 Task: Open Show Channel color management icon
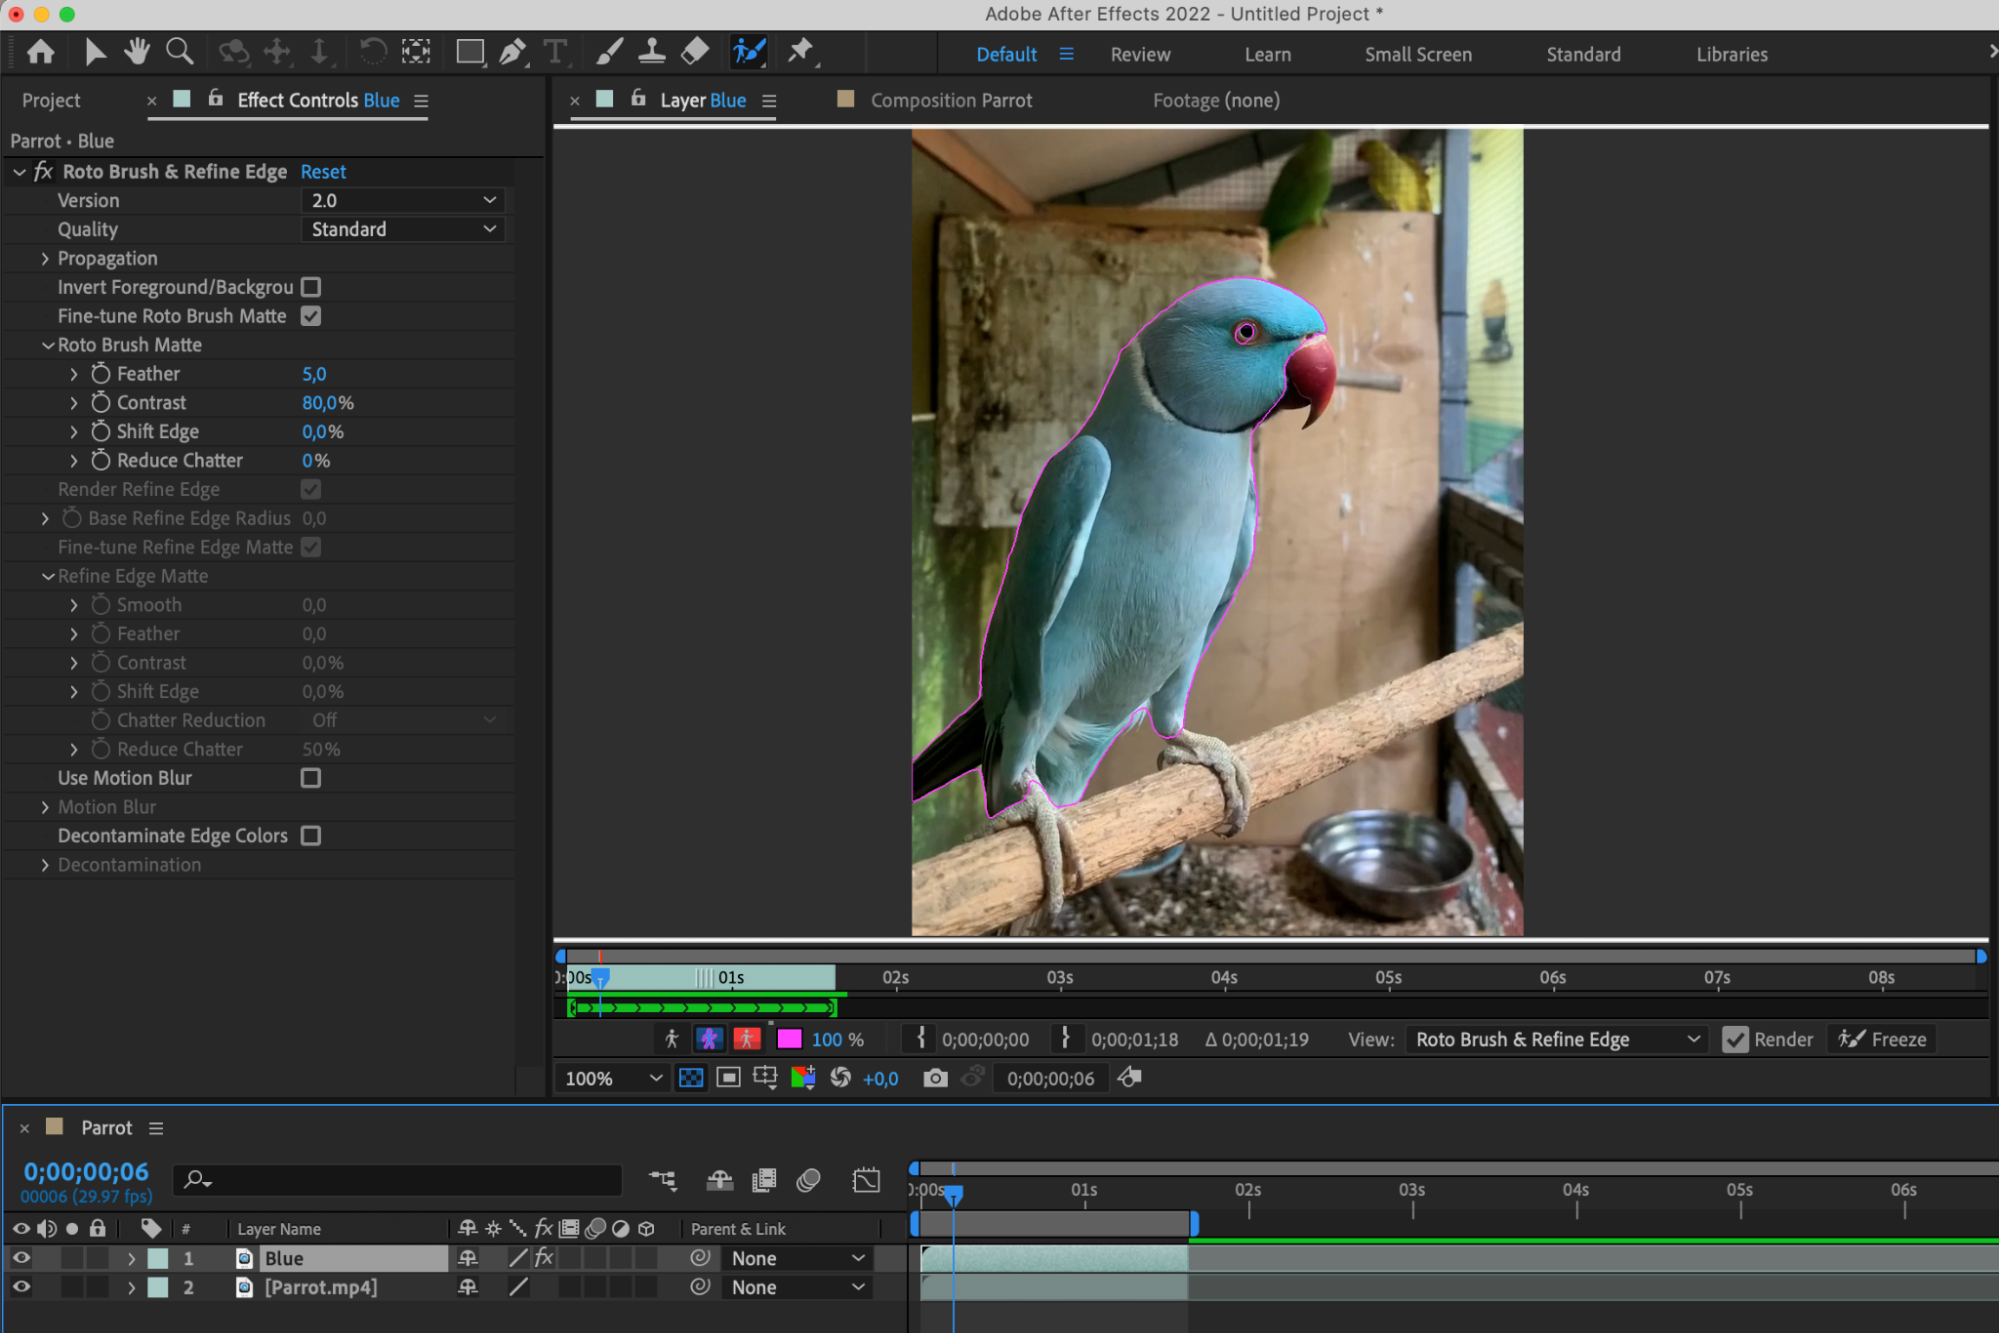pyautogui.click(x=803, y=1078)
